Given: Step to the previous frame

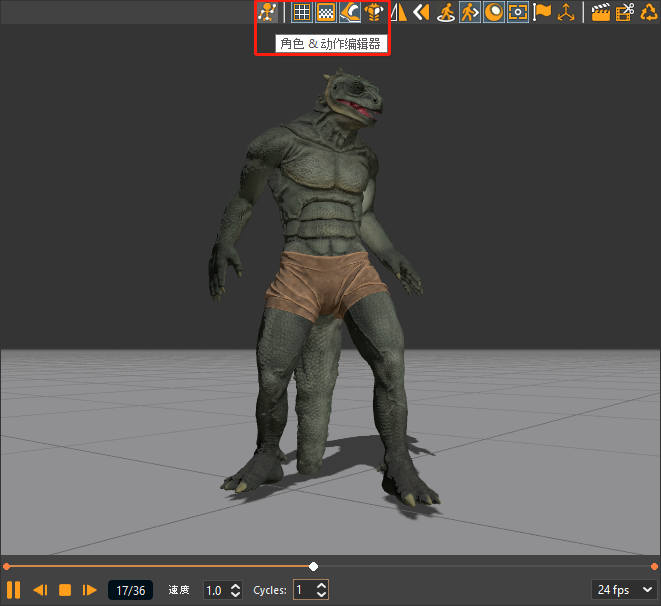Looking at the screenshot, I should tap(40, 590).
